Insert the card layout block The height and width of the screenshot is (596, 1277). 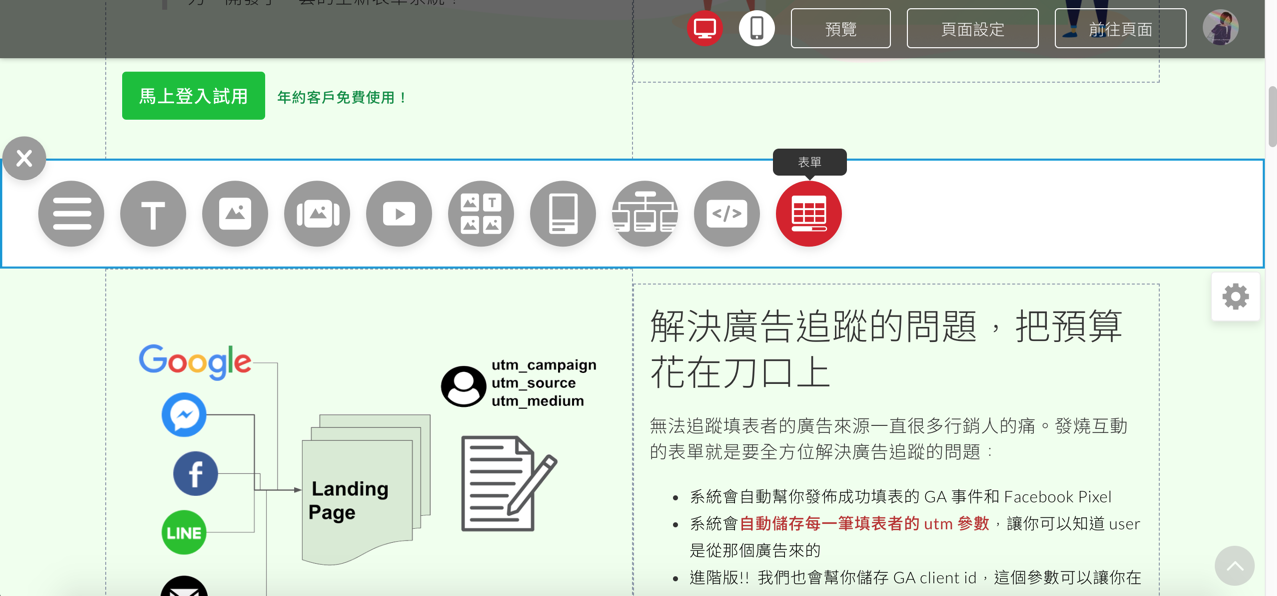pyautogui.click(x=563, y=214)
